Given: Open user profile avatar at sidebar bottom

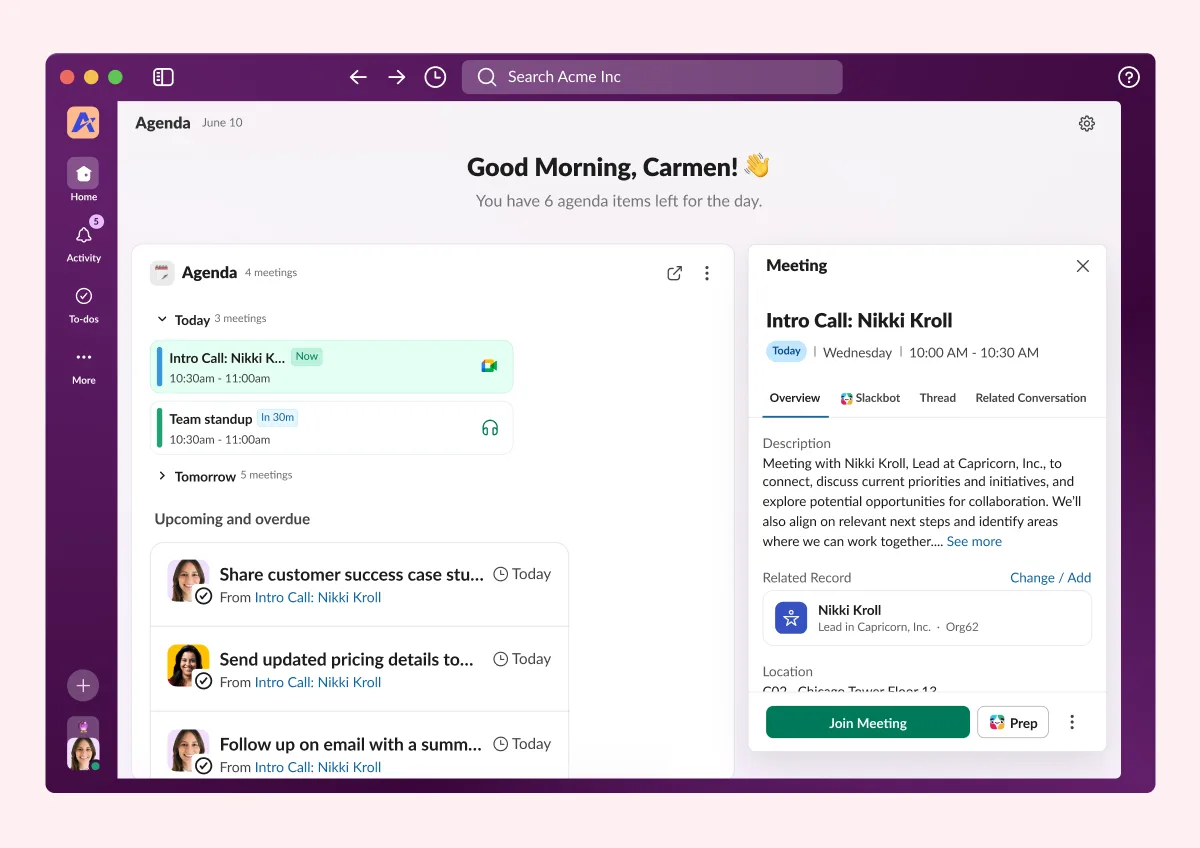Looking at the screenshot, I should (83, 753).
